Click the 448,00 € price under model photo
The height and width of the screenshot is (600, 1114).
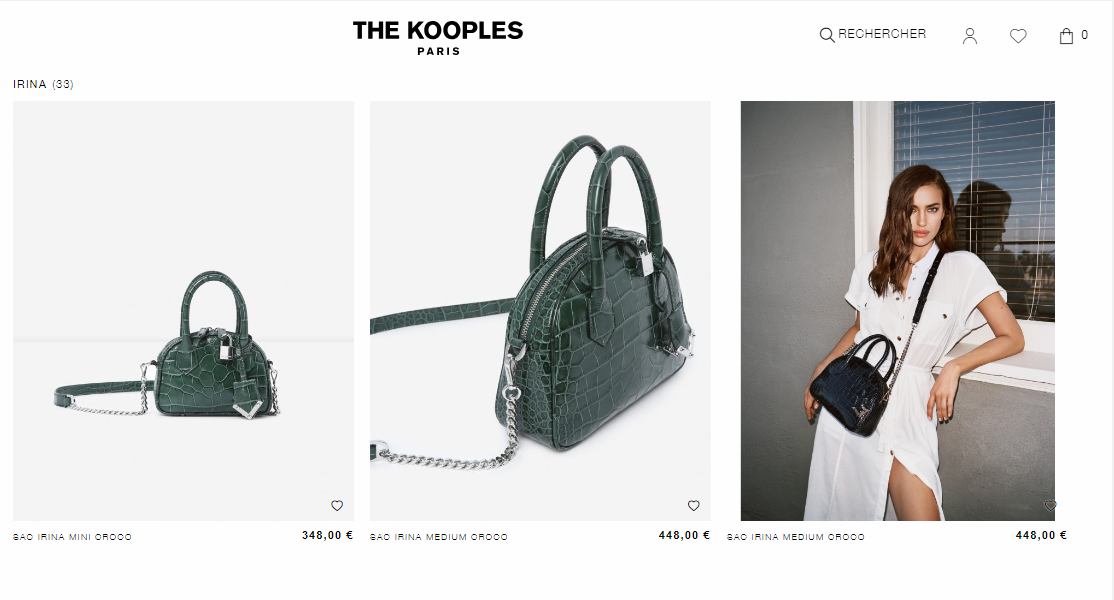coord(1041,535)
